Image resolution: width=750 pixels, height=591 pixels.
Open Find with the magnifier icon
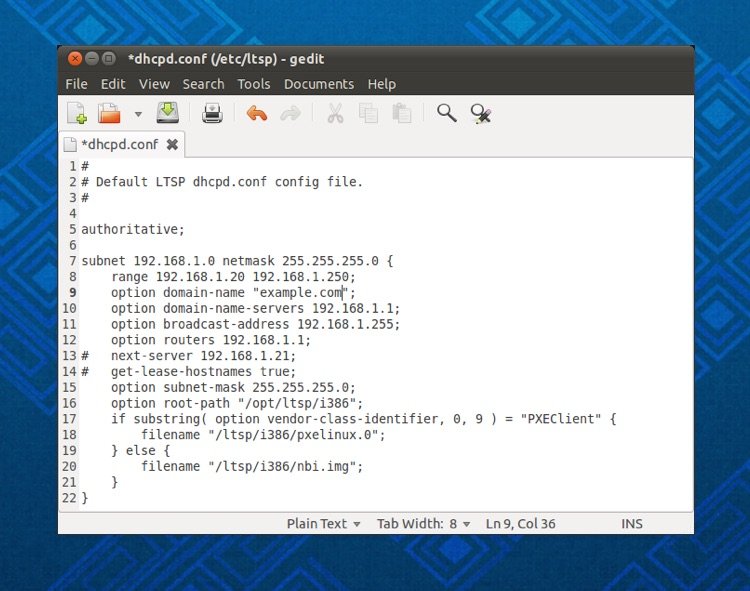click(x=446, y=113)
